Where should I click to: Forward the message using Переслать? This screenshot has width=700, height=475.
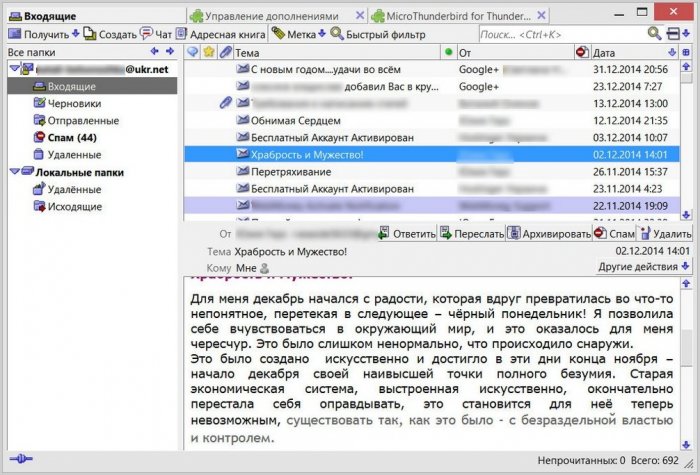470,233
